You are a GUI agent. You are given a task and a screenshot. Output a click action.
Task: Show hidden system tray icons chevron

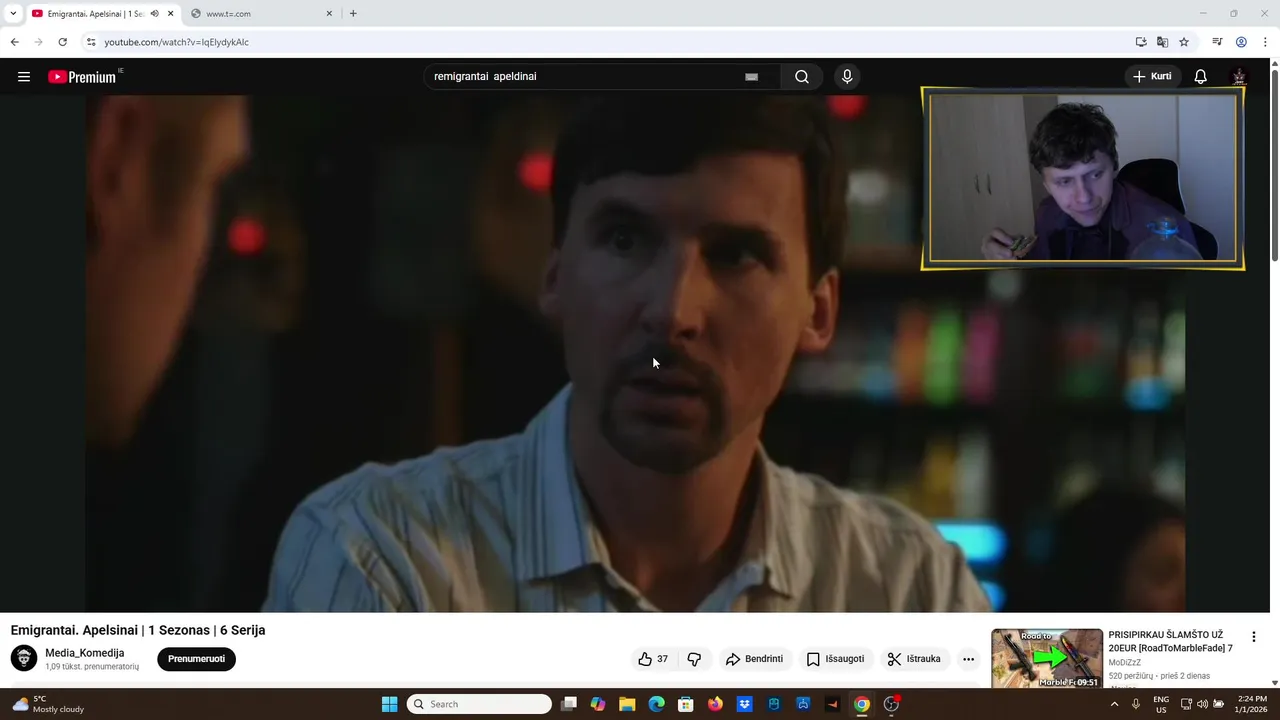(x=1114, y=704)
